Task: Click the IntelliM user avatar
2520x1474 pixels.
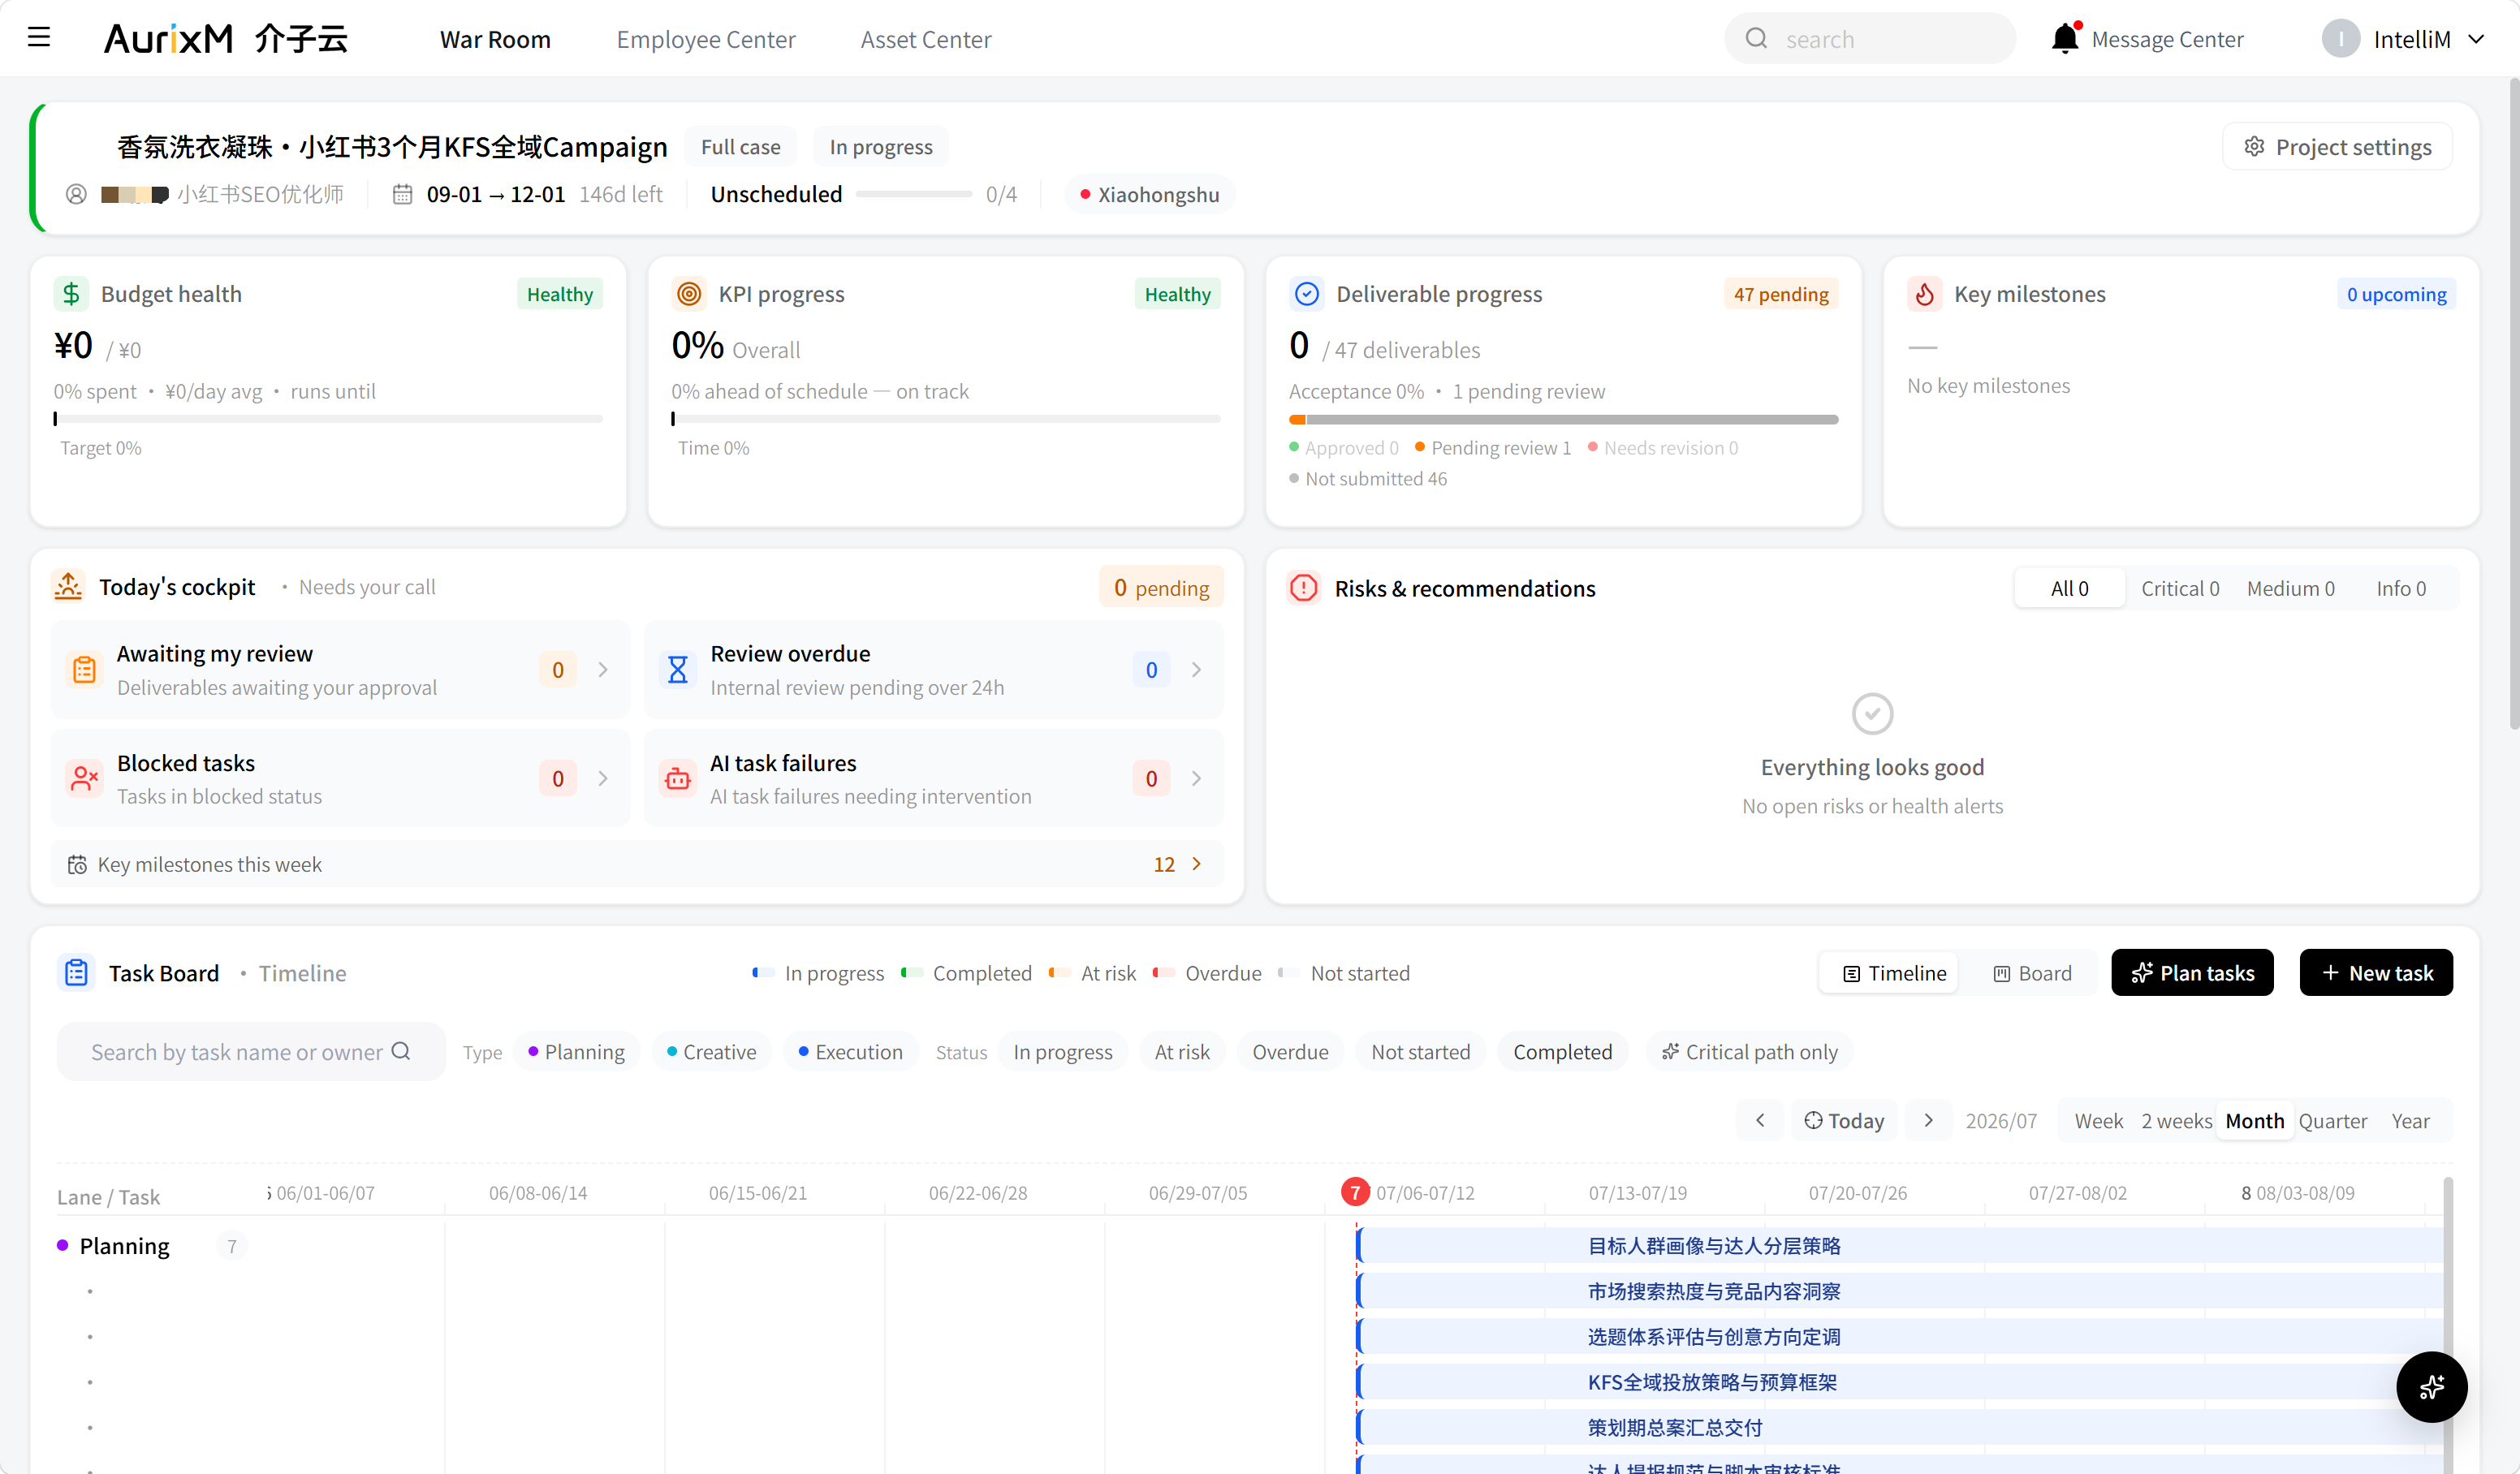Action: click(2340, 39)
